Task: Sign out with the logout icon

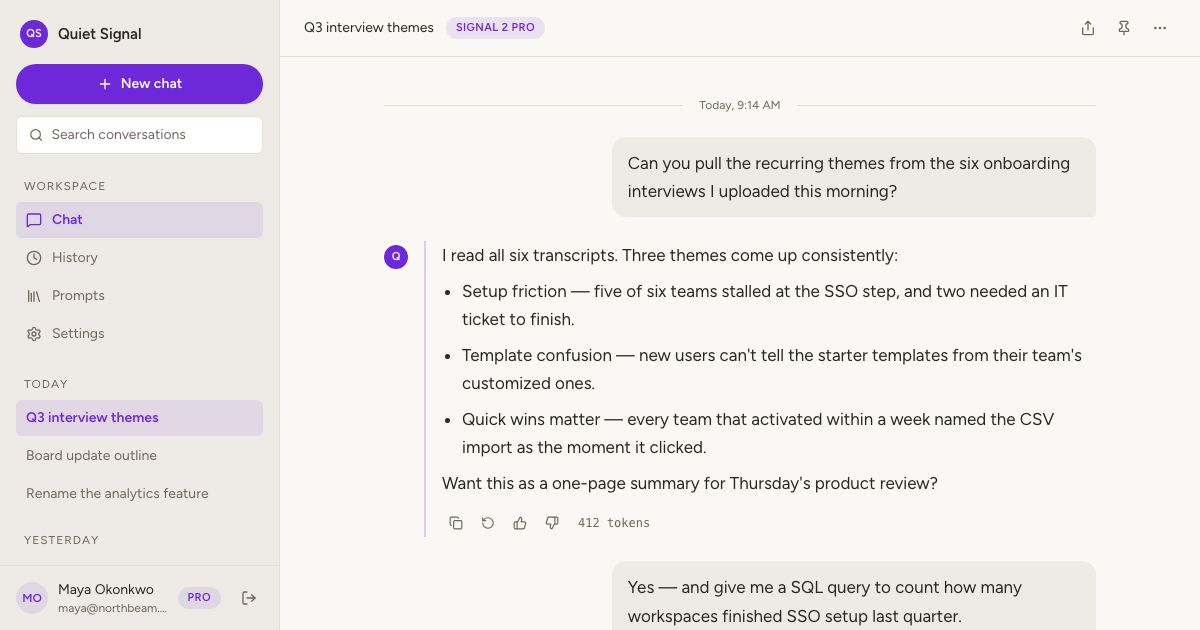Action: pyautogui.click(x=249, y=598)
